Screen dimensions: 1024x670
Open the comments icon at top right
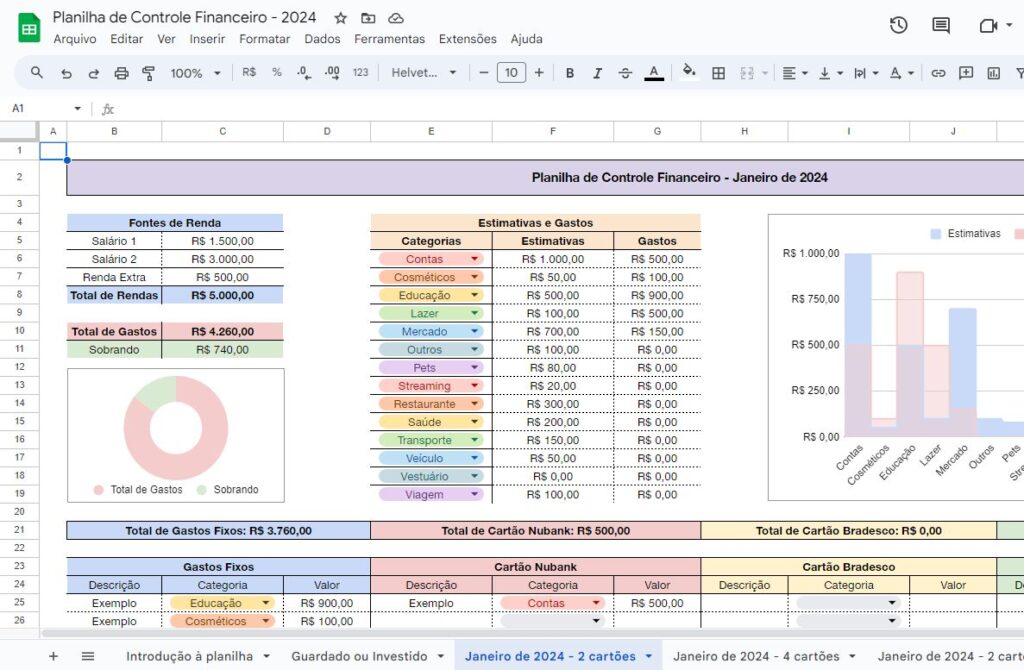(x=941, y=26)
